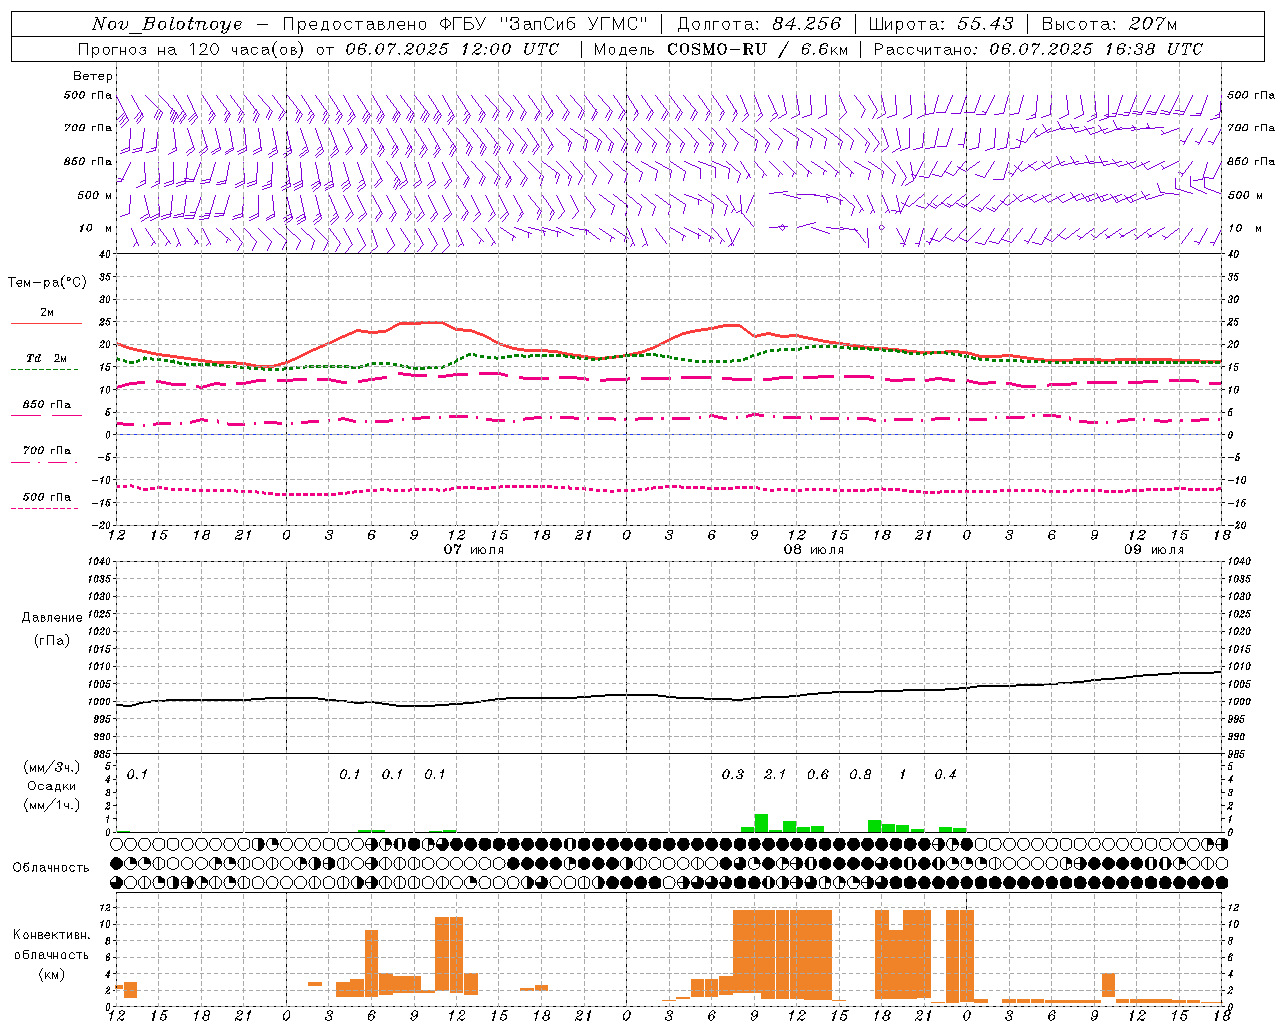Click the 0.4 precipitation amount

pyautogui.click(x=945, y=774)
